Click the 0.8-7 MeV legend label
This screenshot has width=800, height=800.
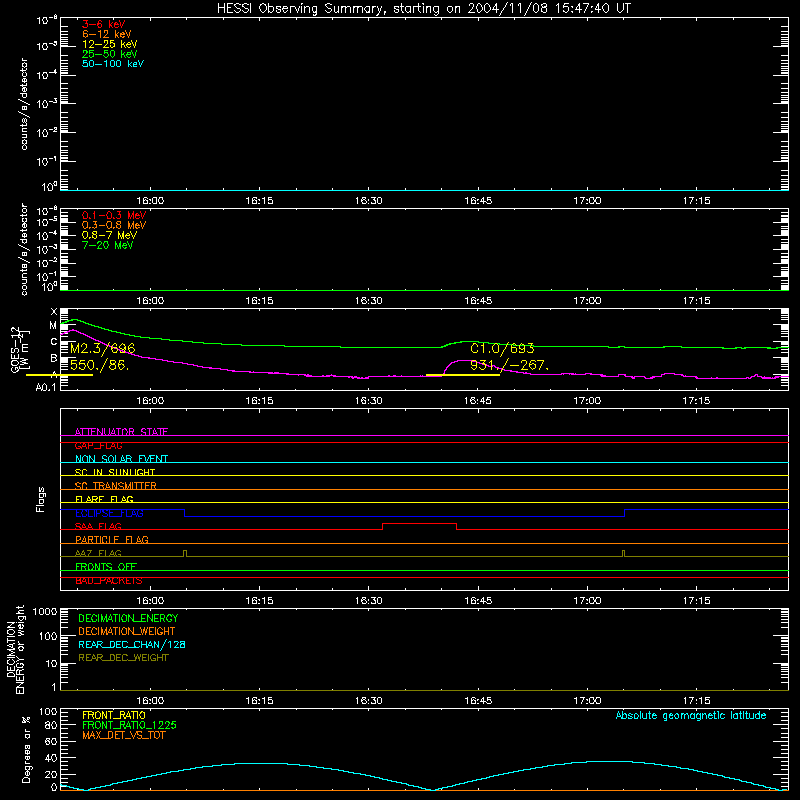pos(110,235)
